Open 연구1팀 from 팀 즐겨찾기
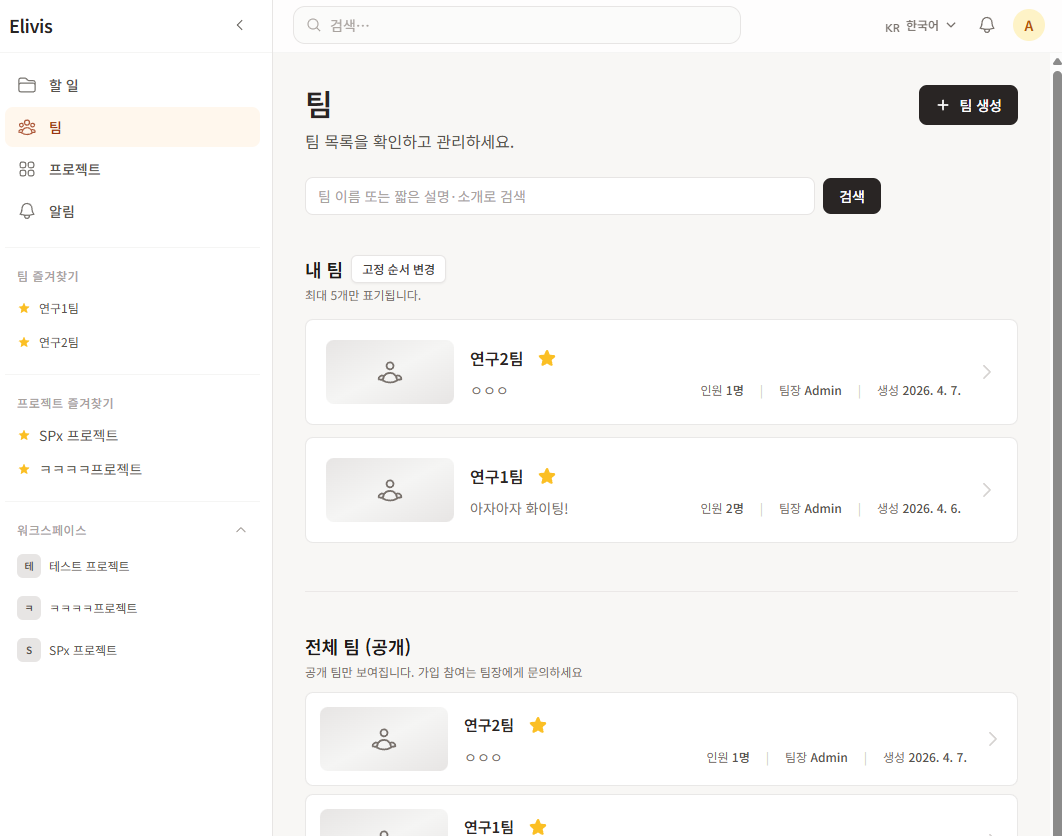1062x836 pixels. click(59, 308)
